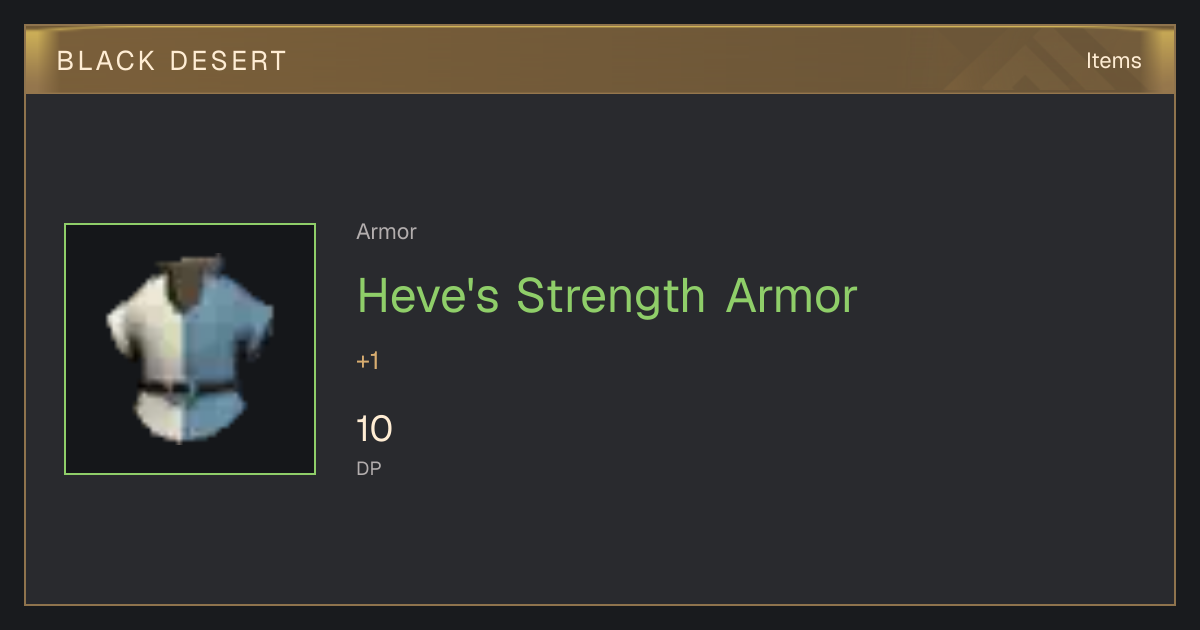Click the green word Armor in the title

click(792, 295)
